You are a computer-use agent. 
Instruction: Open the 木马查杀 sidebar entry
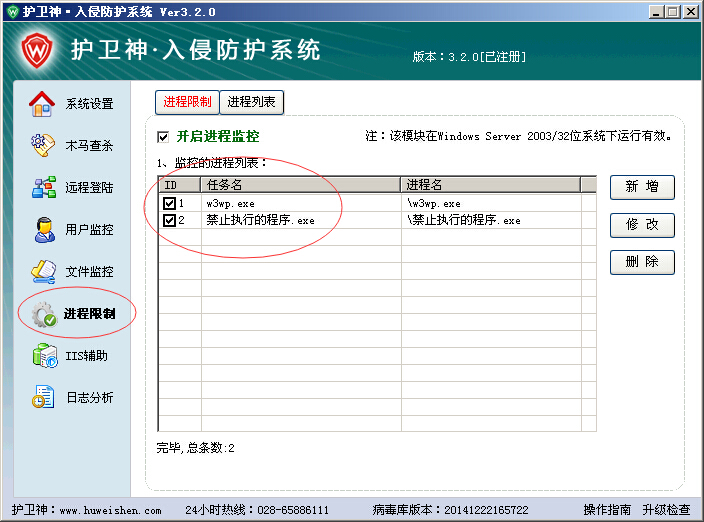(x=89, y=145)
